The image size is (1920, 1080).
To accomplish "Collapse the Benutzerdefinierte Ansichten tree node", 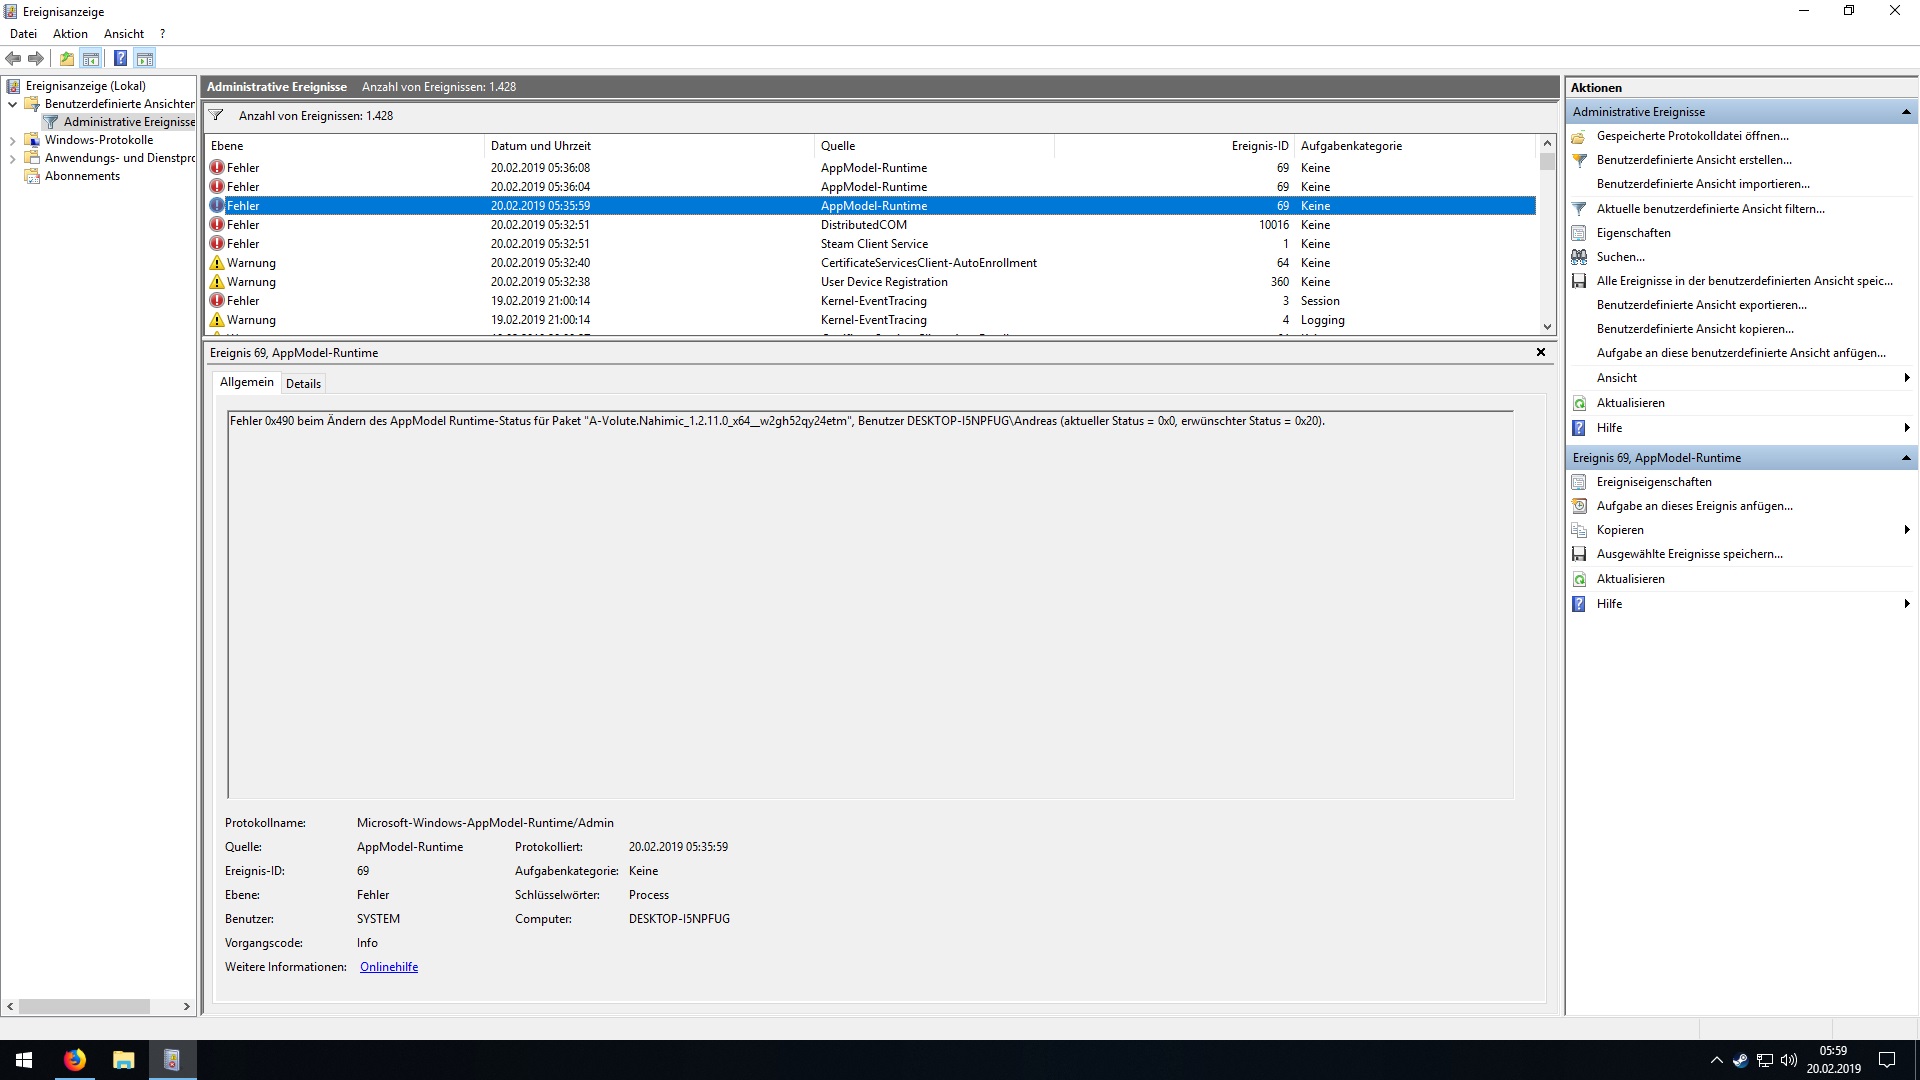I will (12, 104).
